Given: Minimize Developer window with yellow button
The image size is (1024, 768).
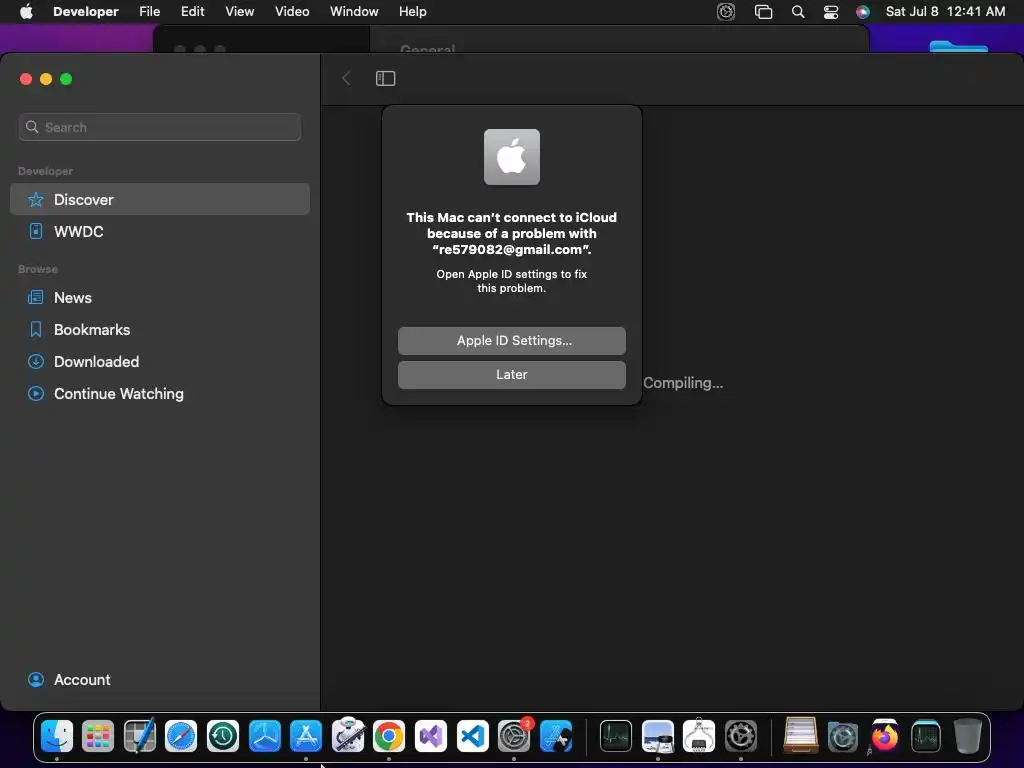Looking at the screenshot, I should [x=46, y=79].
